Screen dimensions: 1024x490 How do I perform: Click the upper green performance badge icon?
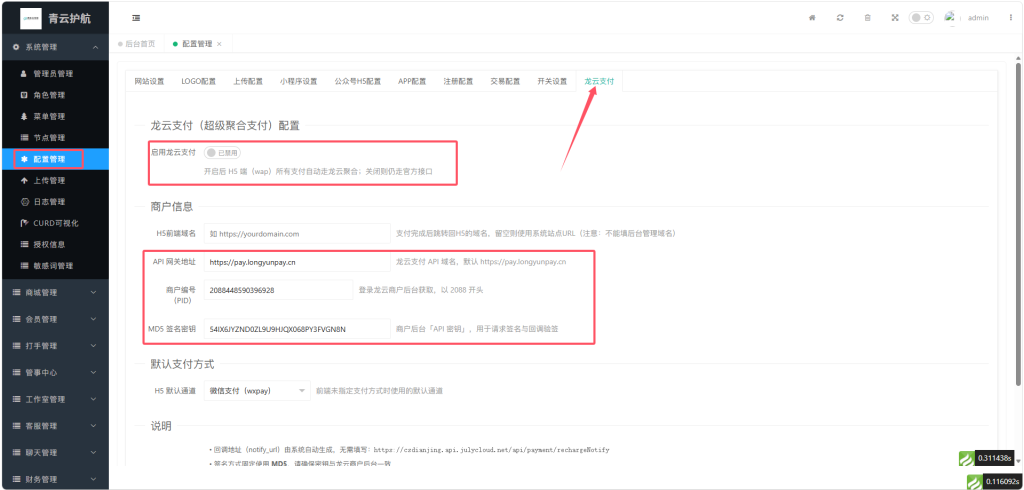pos(966,458)
